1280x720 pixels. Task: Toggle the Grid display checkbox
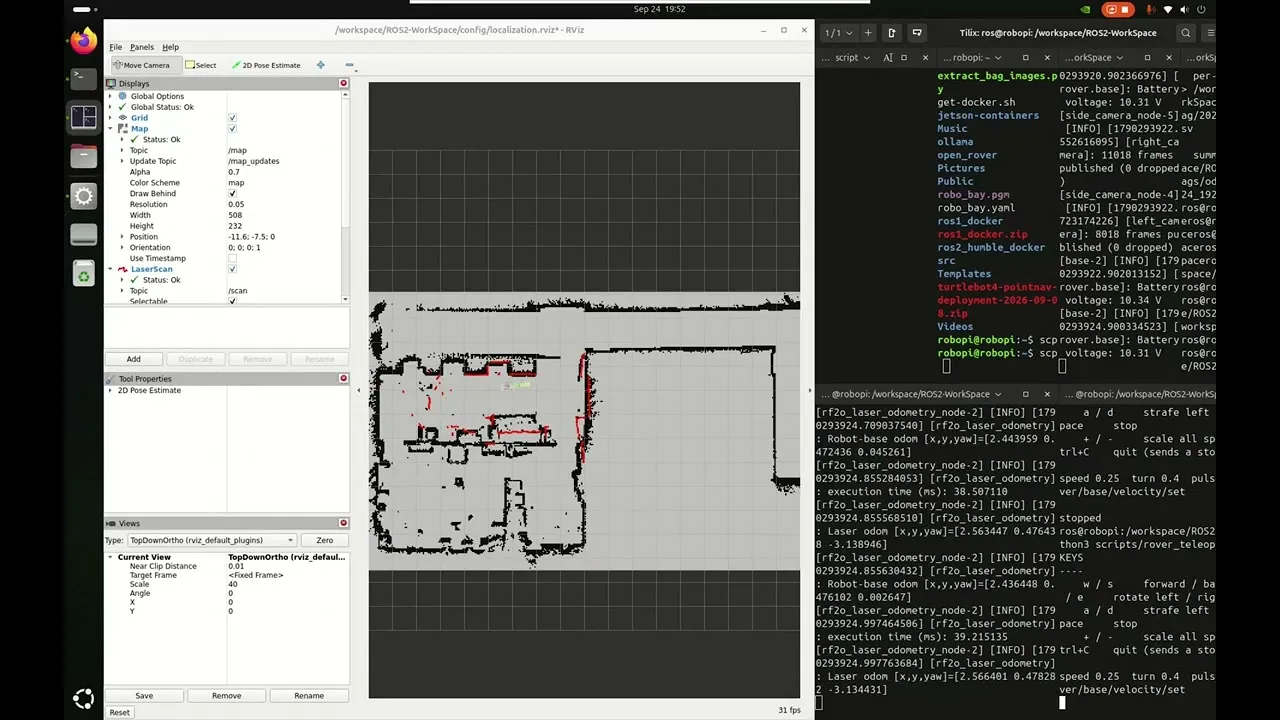(232, 118)
